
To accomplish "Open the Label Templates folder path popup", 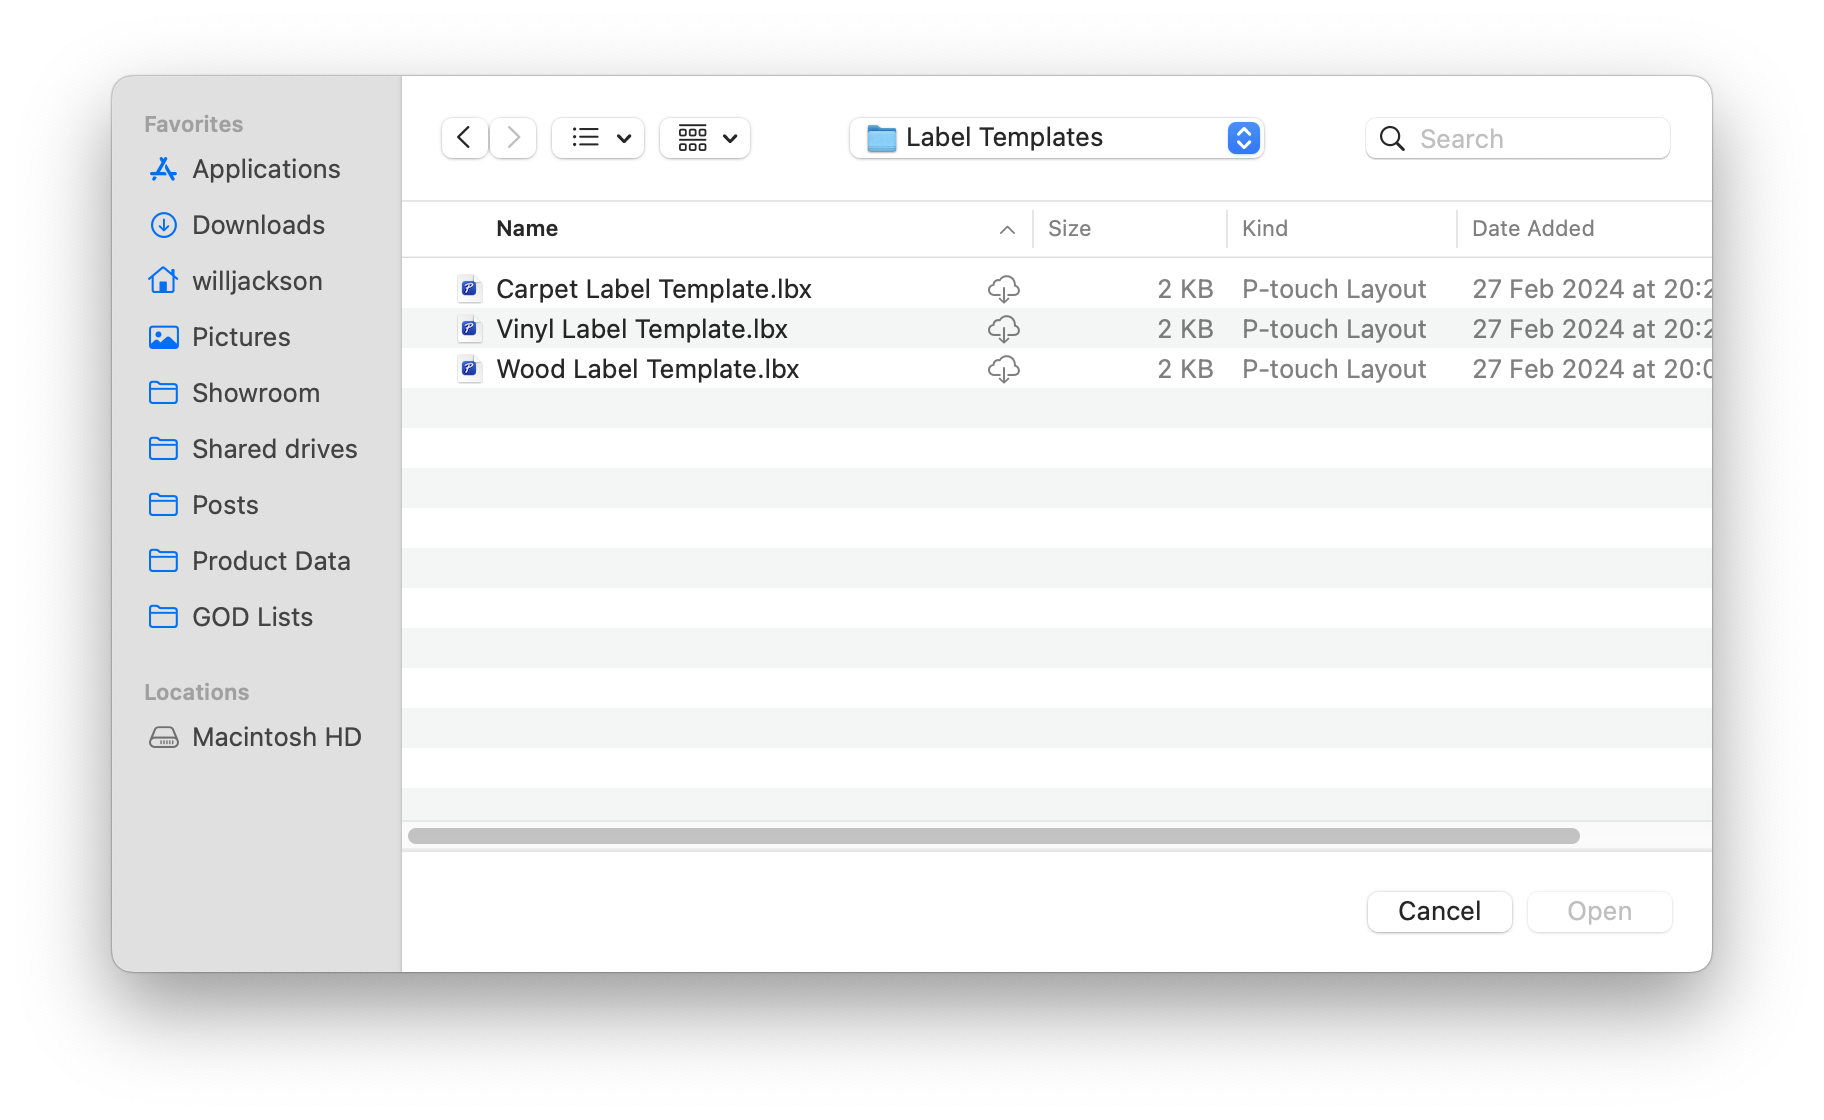I will tap(1056, 138).
